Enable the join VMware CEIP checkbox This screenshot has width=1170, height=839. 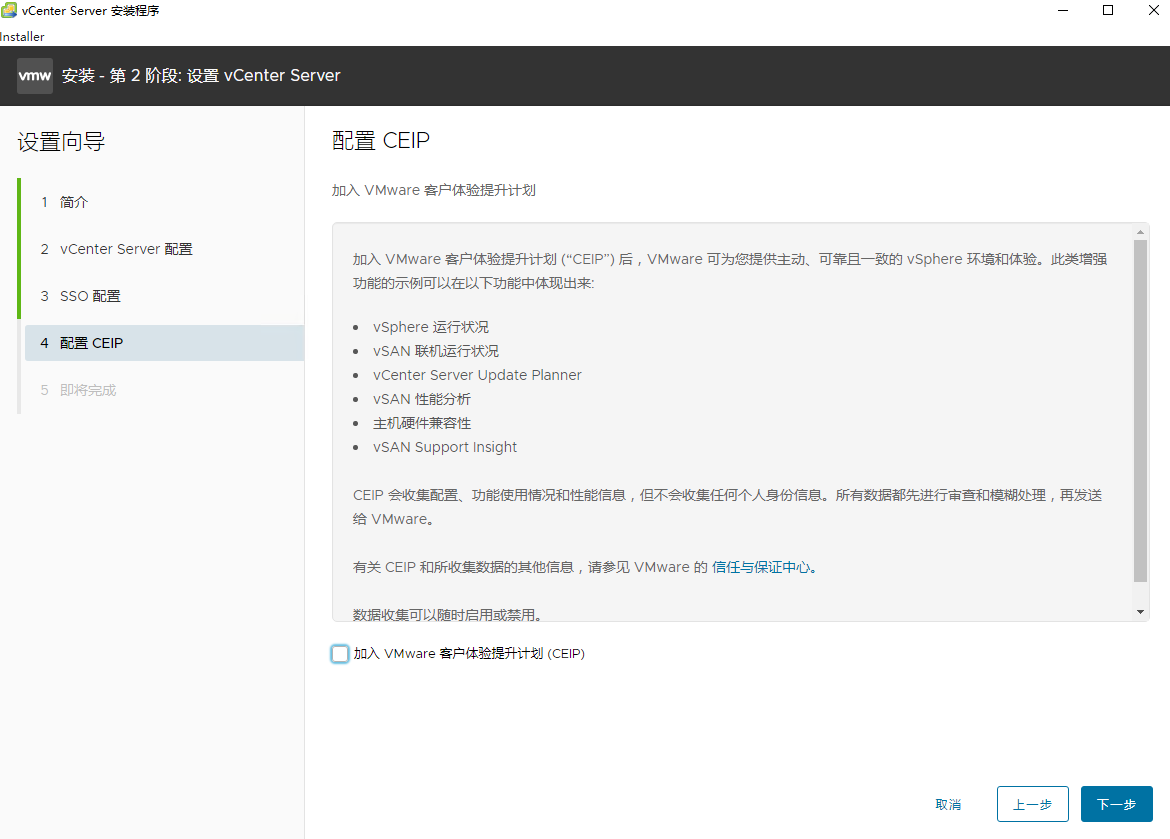click(340, 654)
